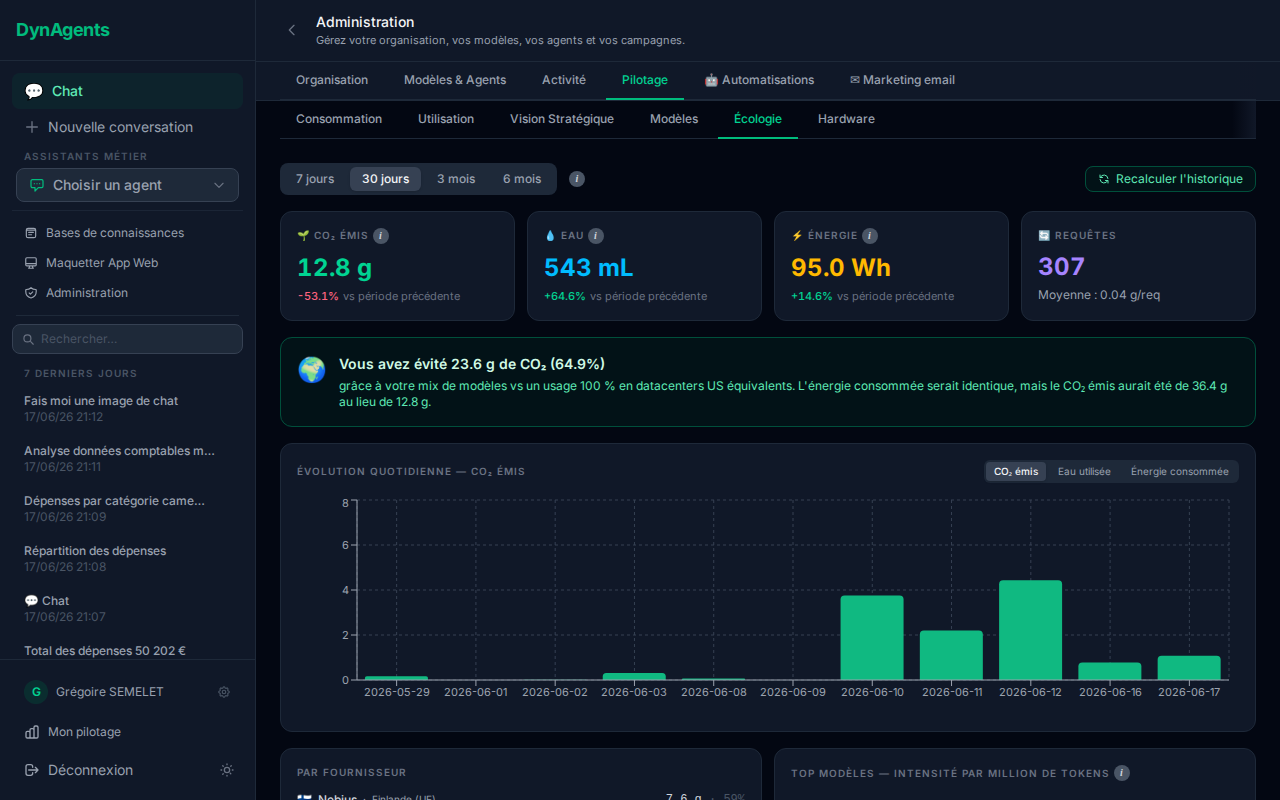1280x800 pixels.
Task: Switch to the Modèles & Agents tab
Action: tap(455, 80)
